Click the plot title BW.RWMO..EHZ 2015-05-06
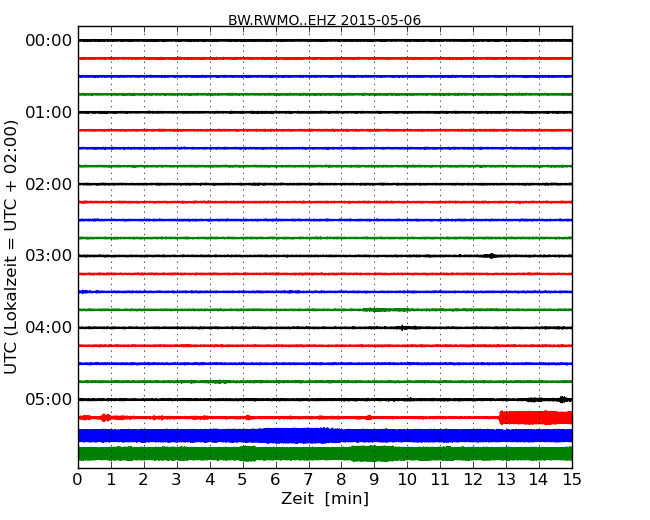Screen dimensions: 650x520 [x=325, y=20]
